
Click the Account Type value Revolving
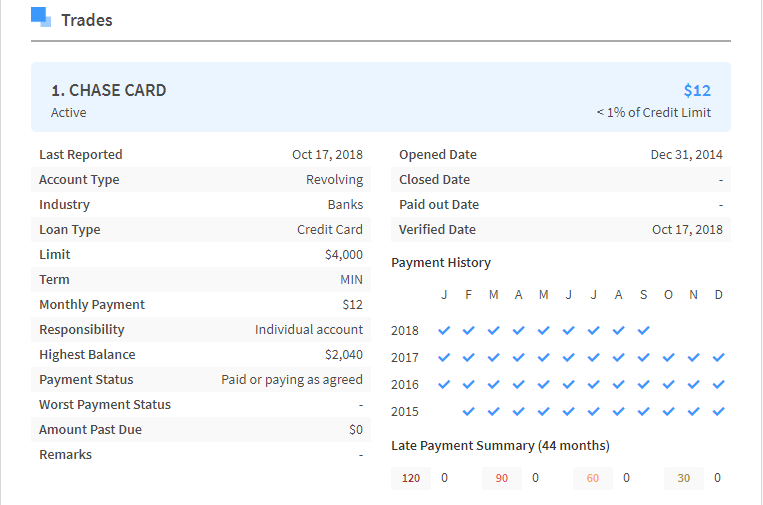click(334, 180)
